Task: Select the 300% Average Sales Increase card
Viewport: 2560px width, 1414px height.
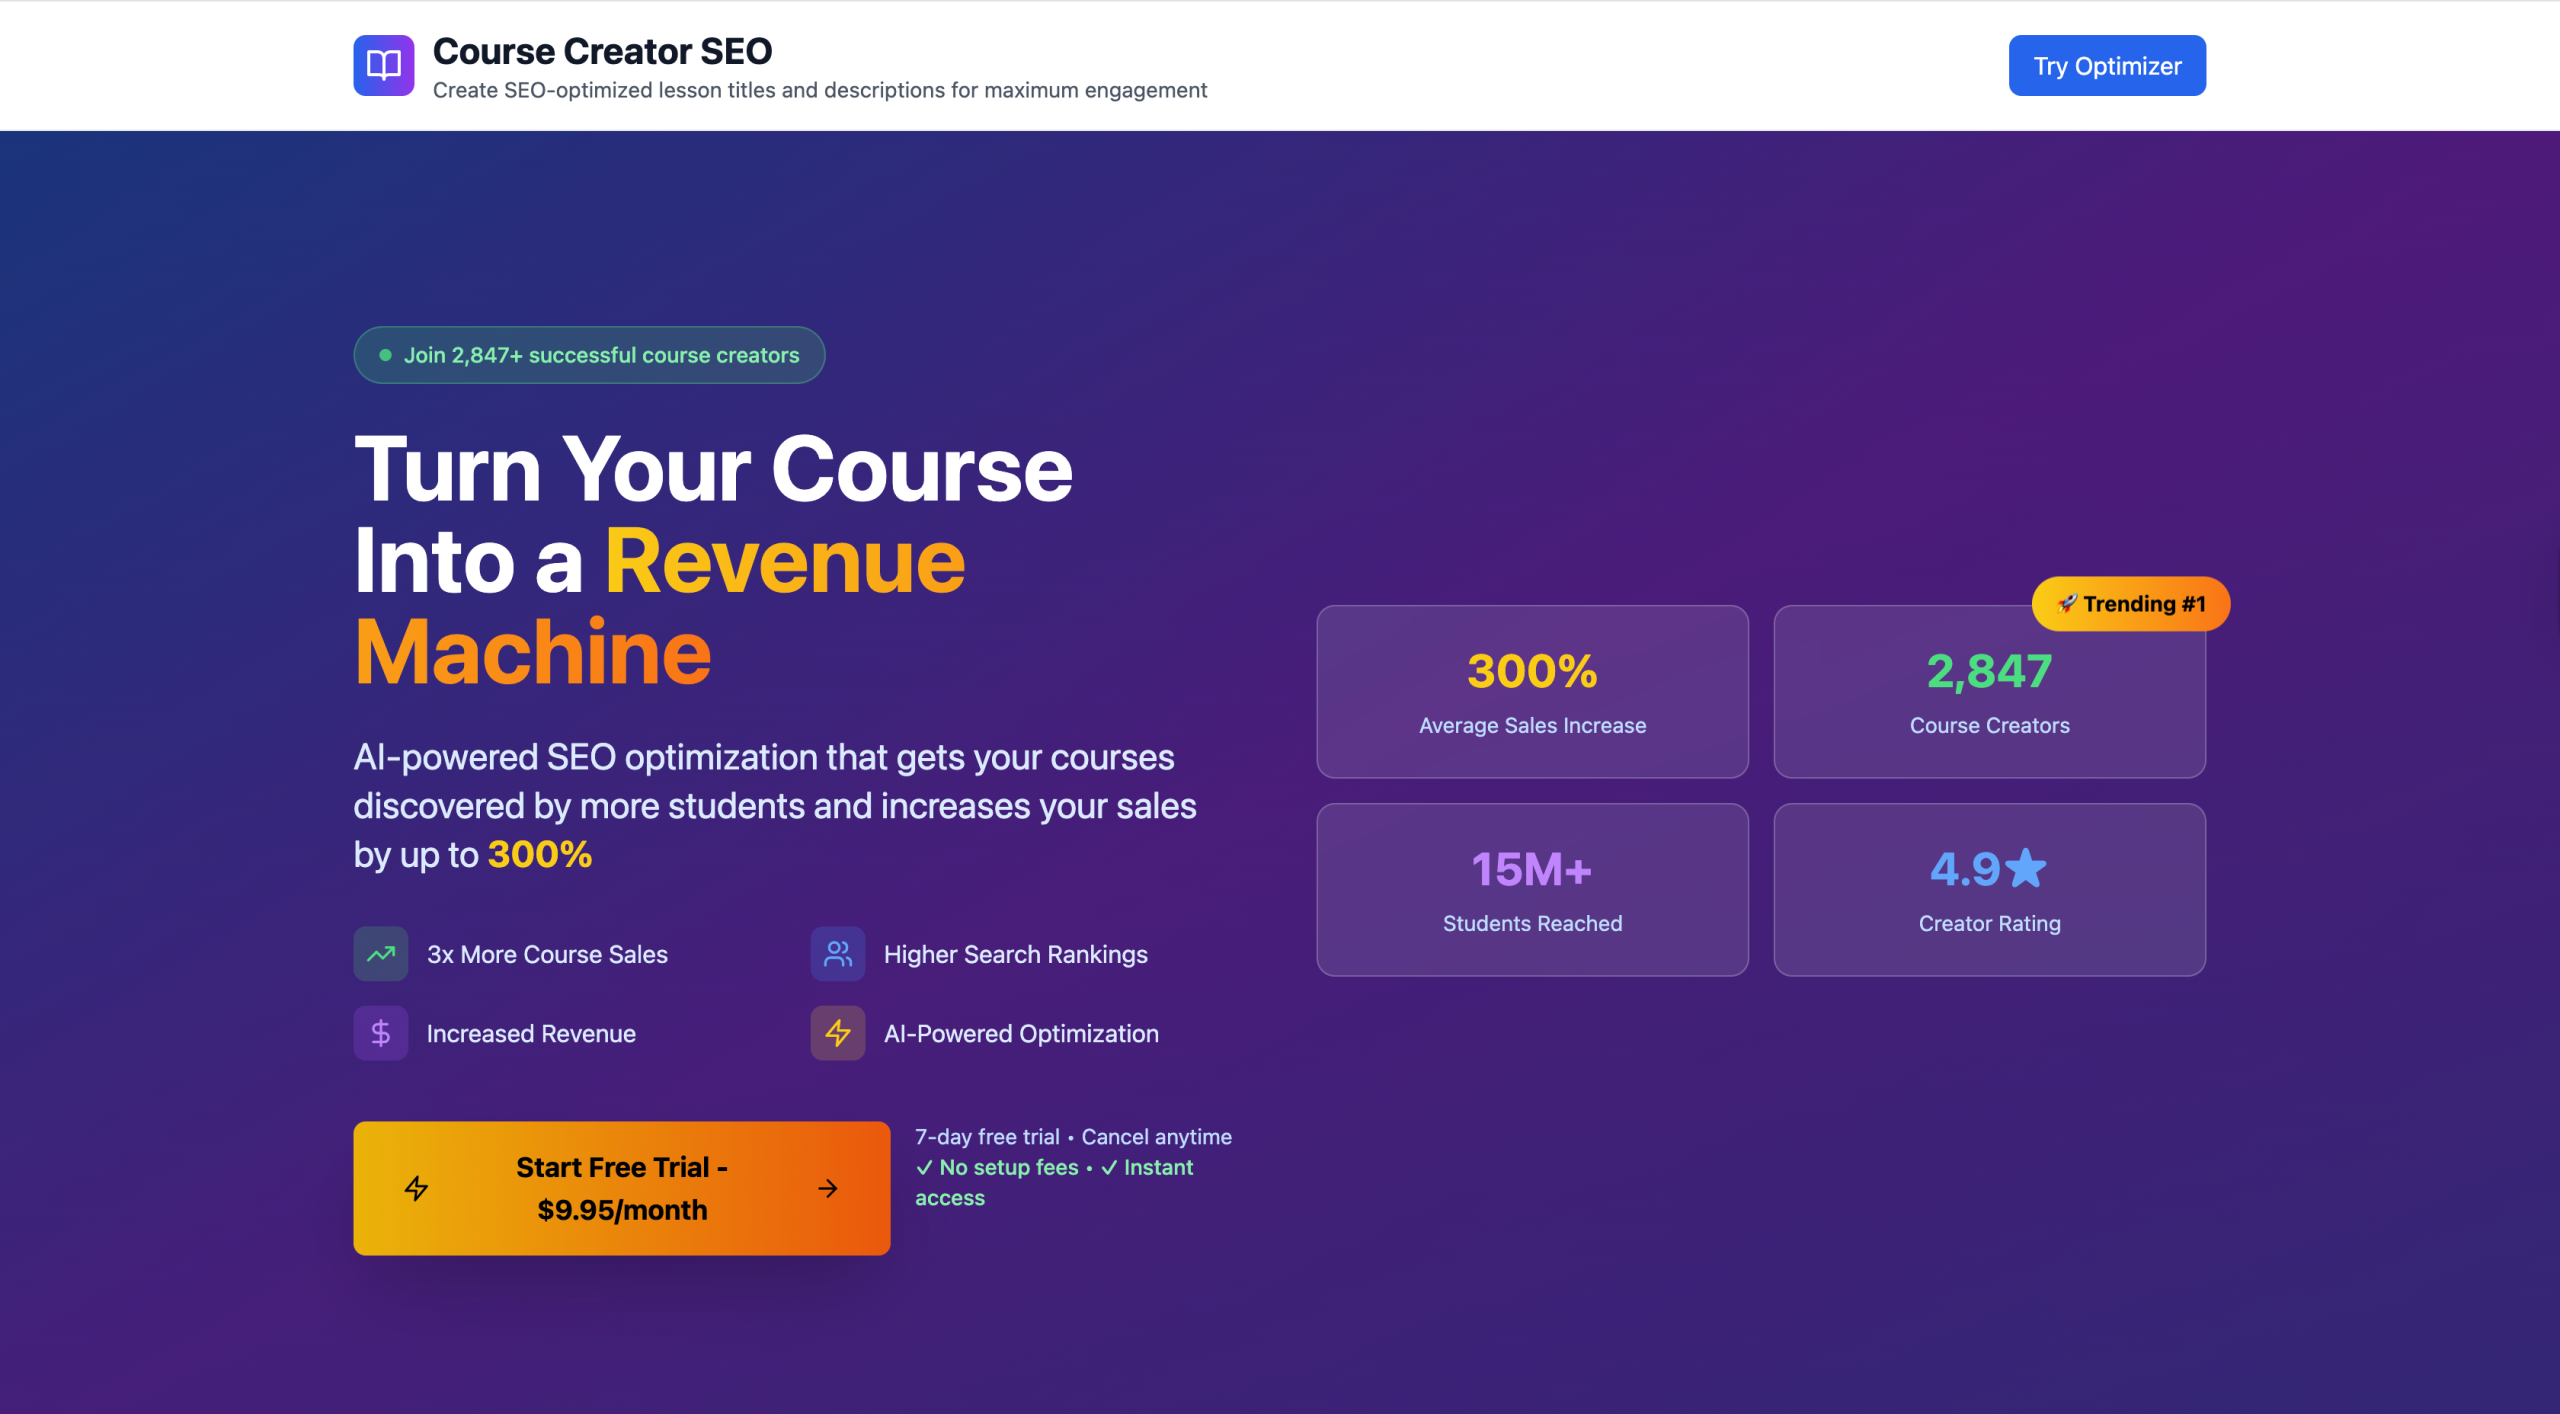Action: point(1532,692)
